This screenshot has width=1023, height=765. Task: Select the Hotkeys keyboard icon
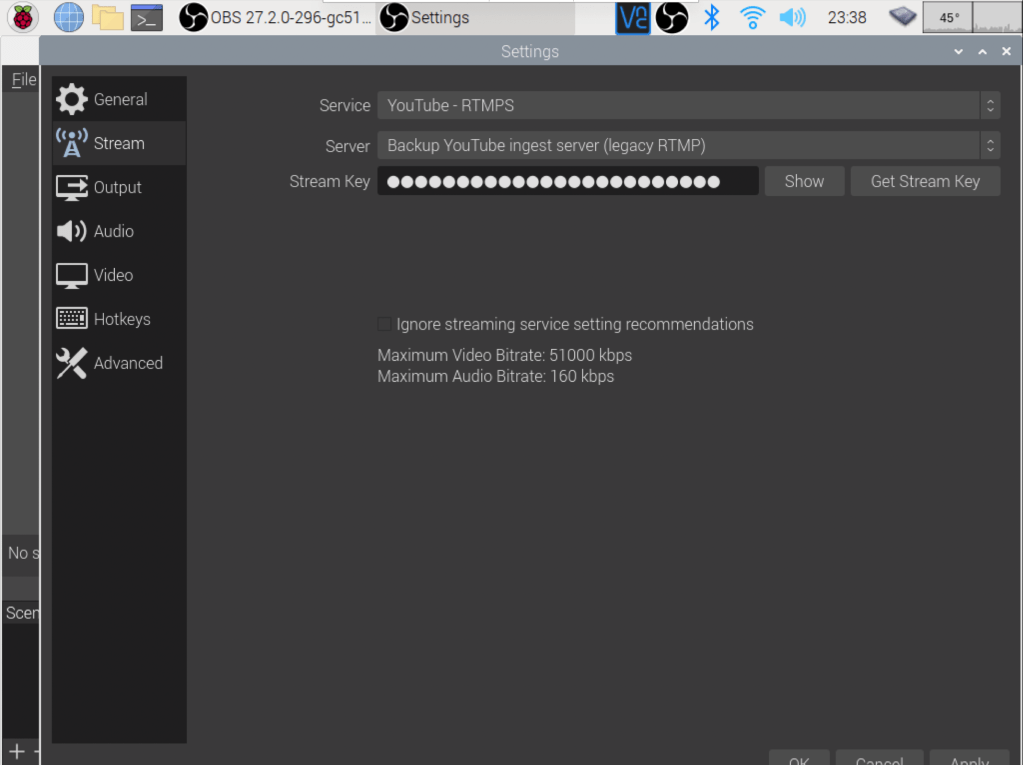[71, 319]
